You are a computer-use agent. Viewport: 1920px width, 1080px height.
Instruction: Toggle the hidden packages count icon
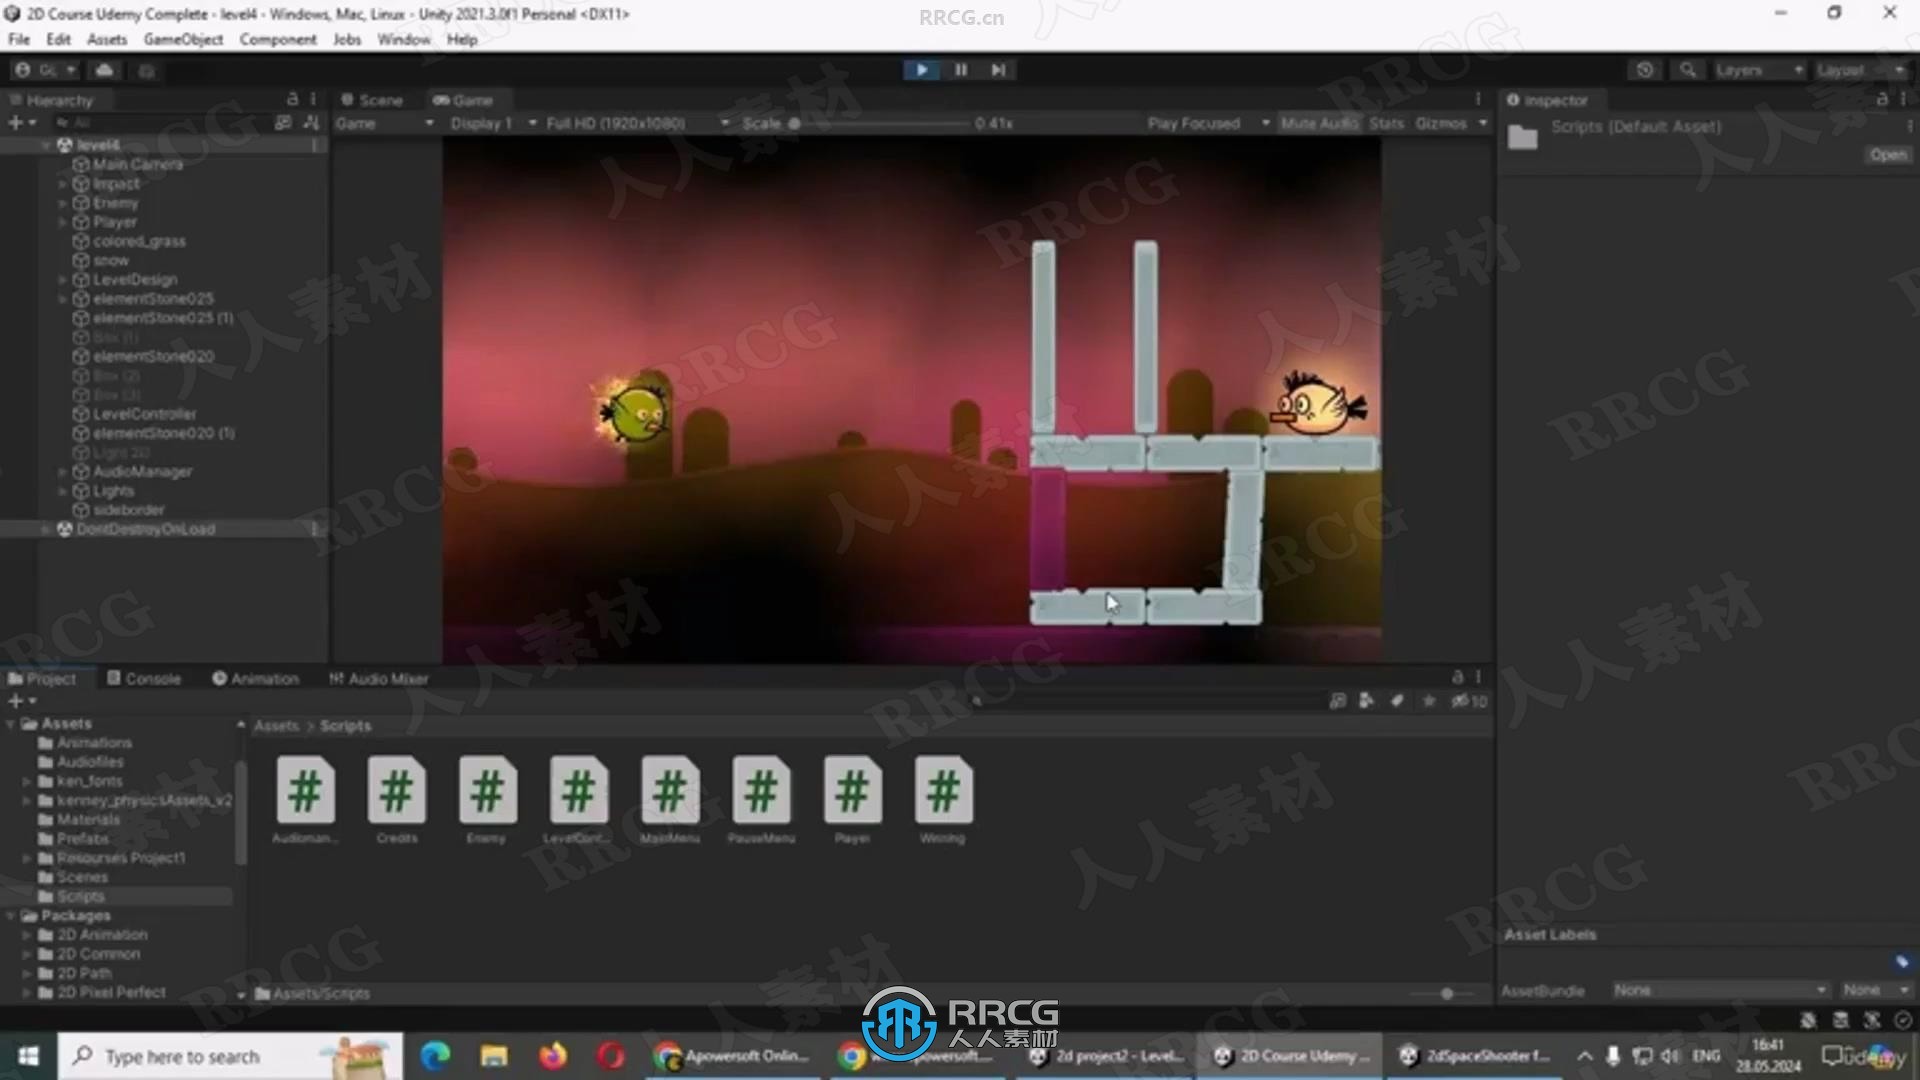tap(1470, 701)
